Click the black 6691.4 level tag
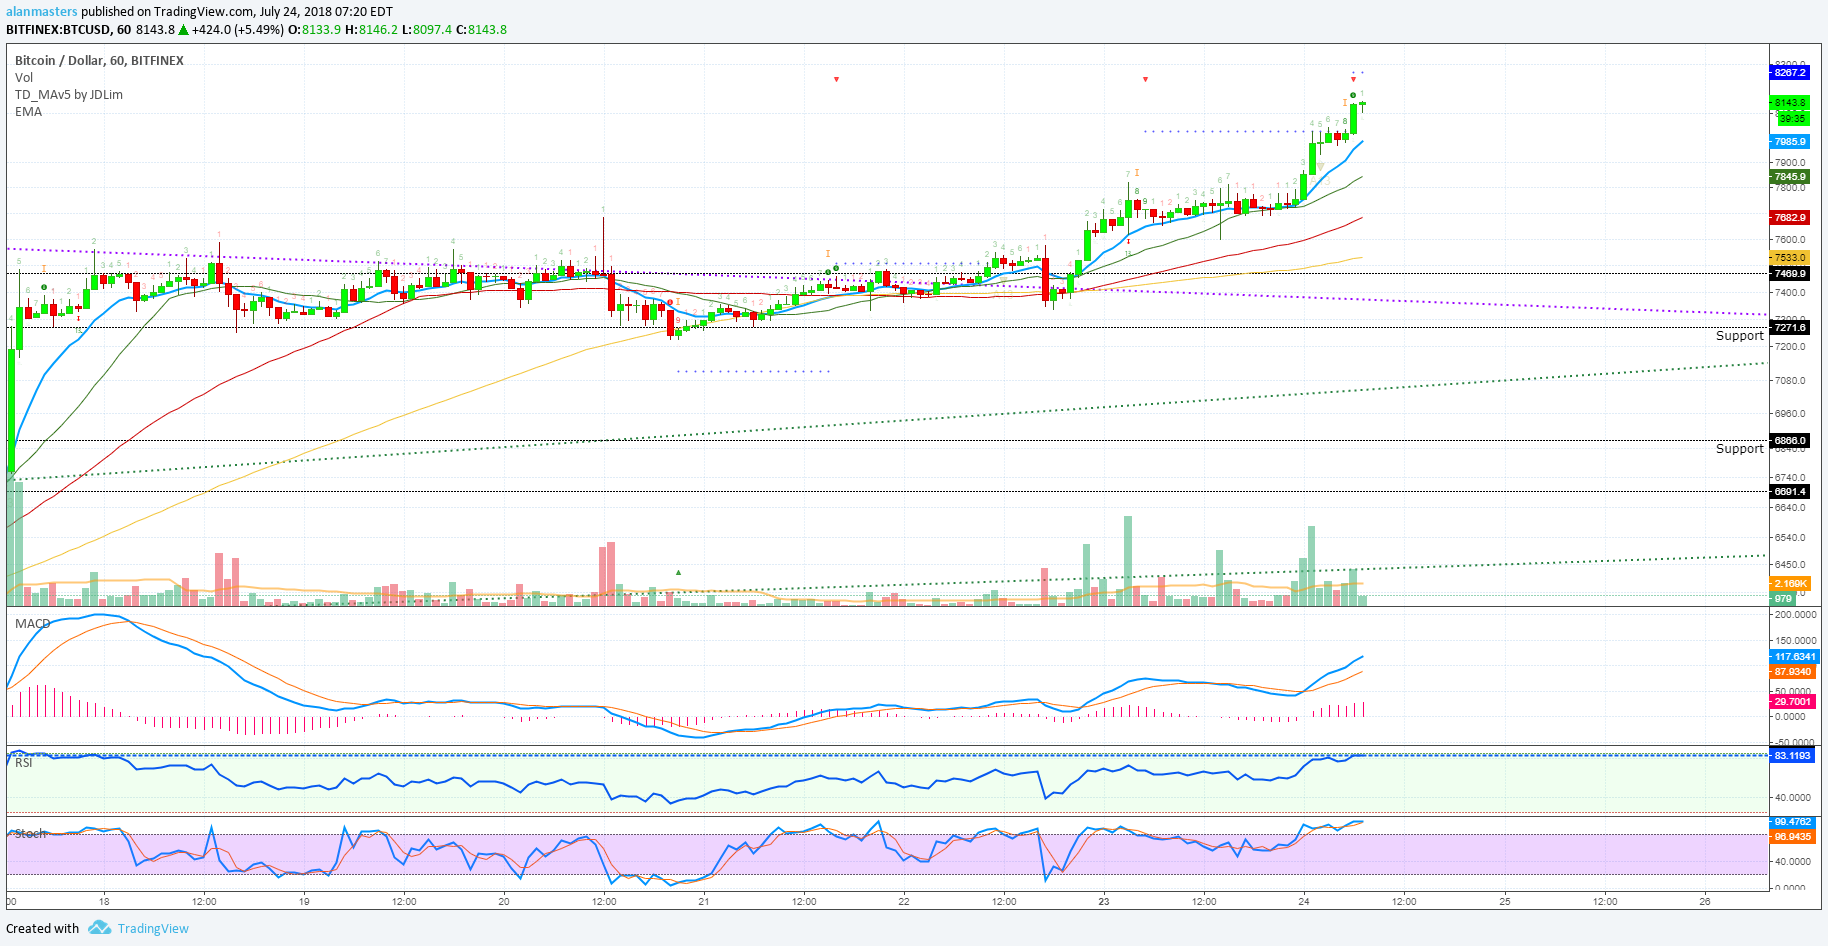This screenshot has height=946, width=1828. 1790,491
